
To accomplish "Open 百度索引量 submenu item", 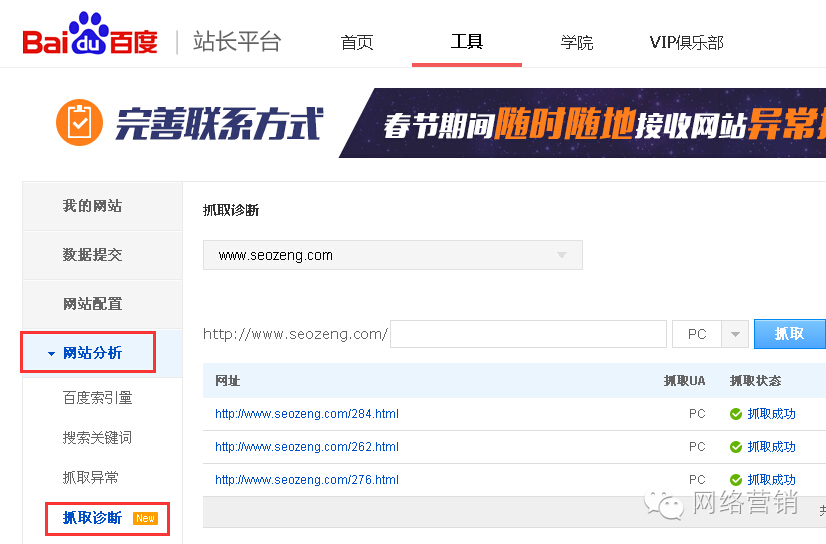I will pyautogui.click(x=97, y=398).
